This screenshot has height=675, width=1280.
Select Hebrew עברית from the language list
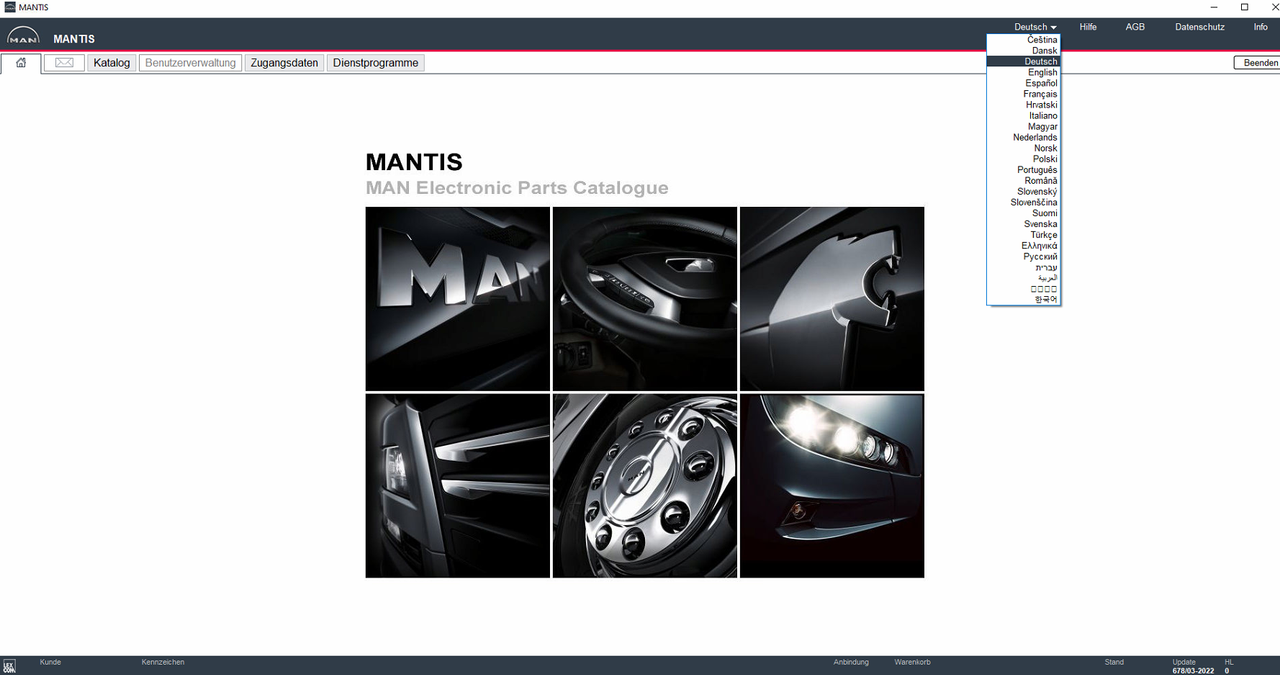pos(1024,268)
